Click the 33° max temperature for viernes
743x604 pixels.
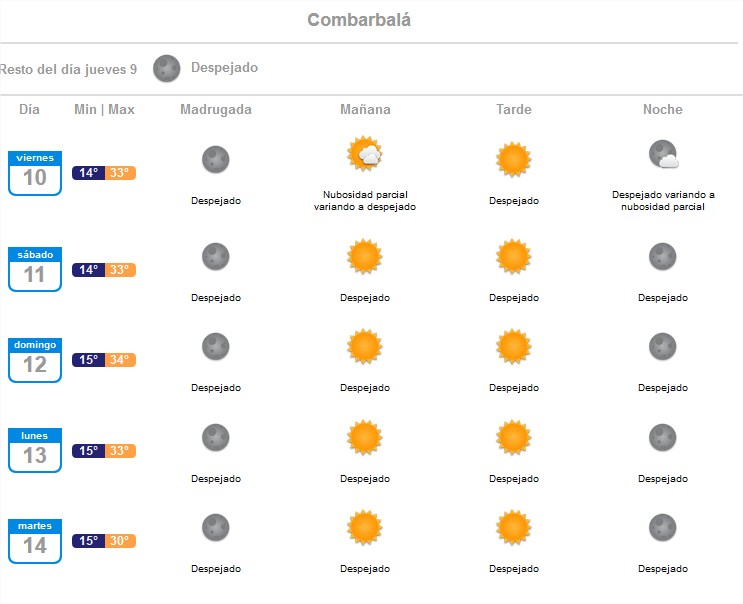[120, 173]
